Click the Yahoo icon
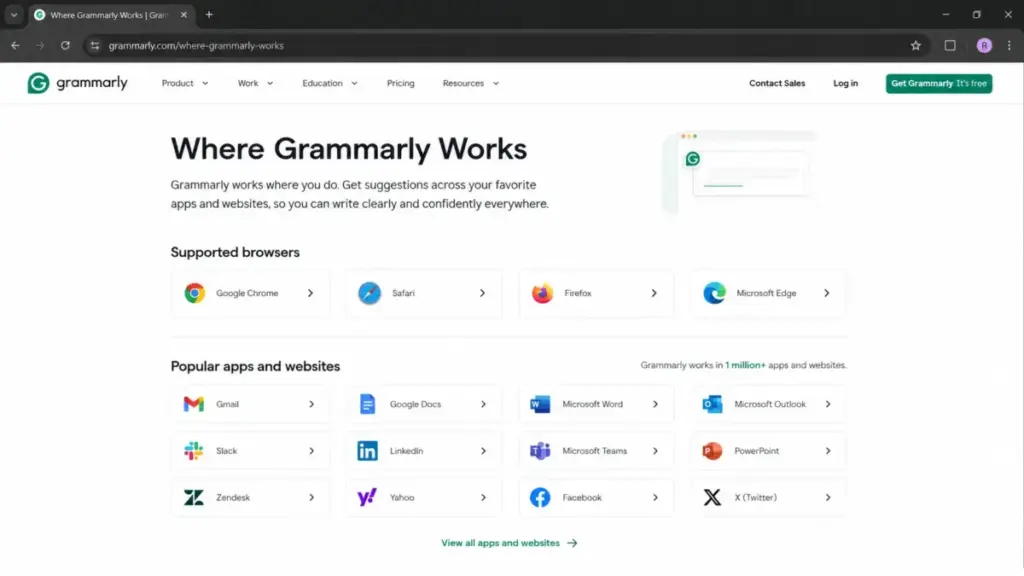The height and width of the screenshot is (576, 1024). pos(367,498)
